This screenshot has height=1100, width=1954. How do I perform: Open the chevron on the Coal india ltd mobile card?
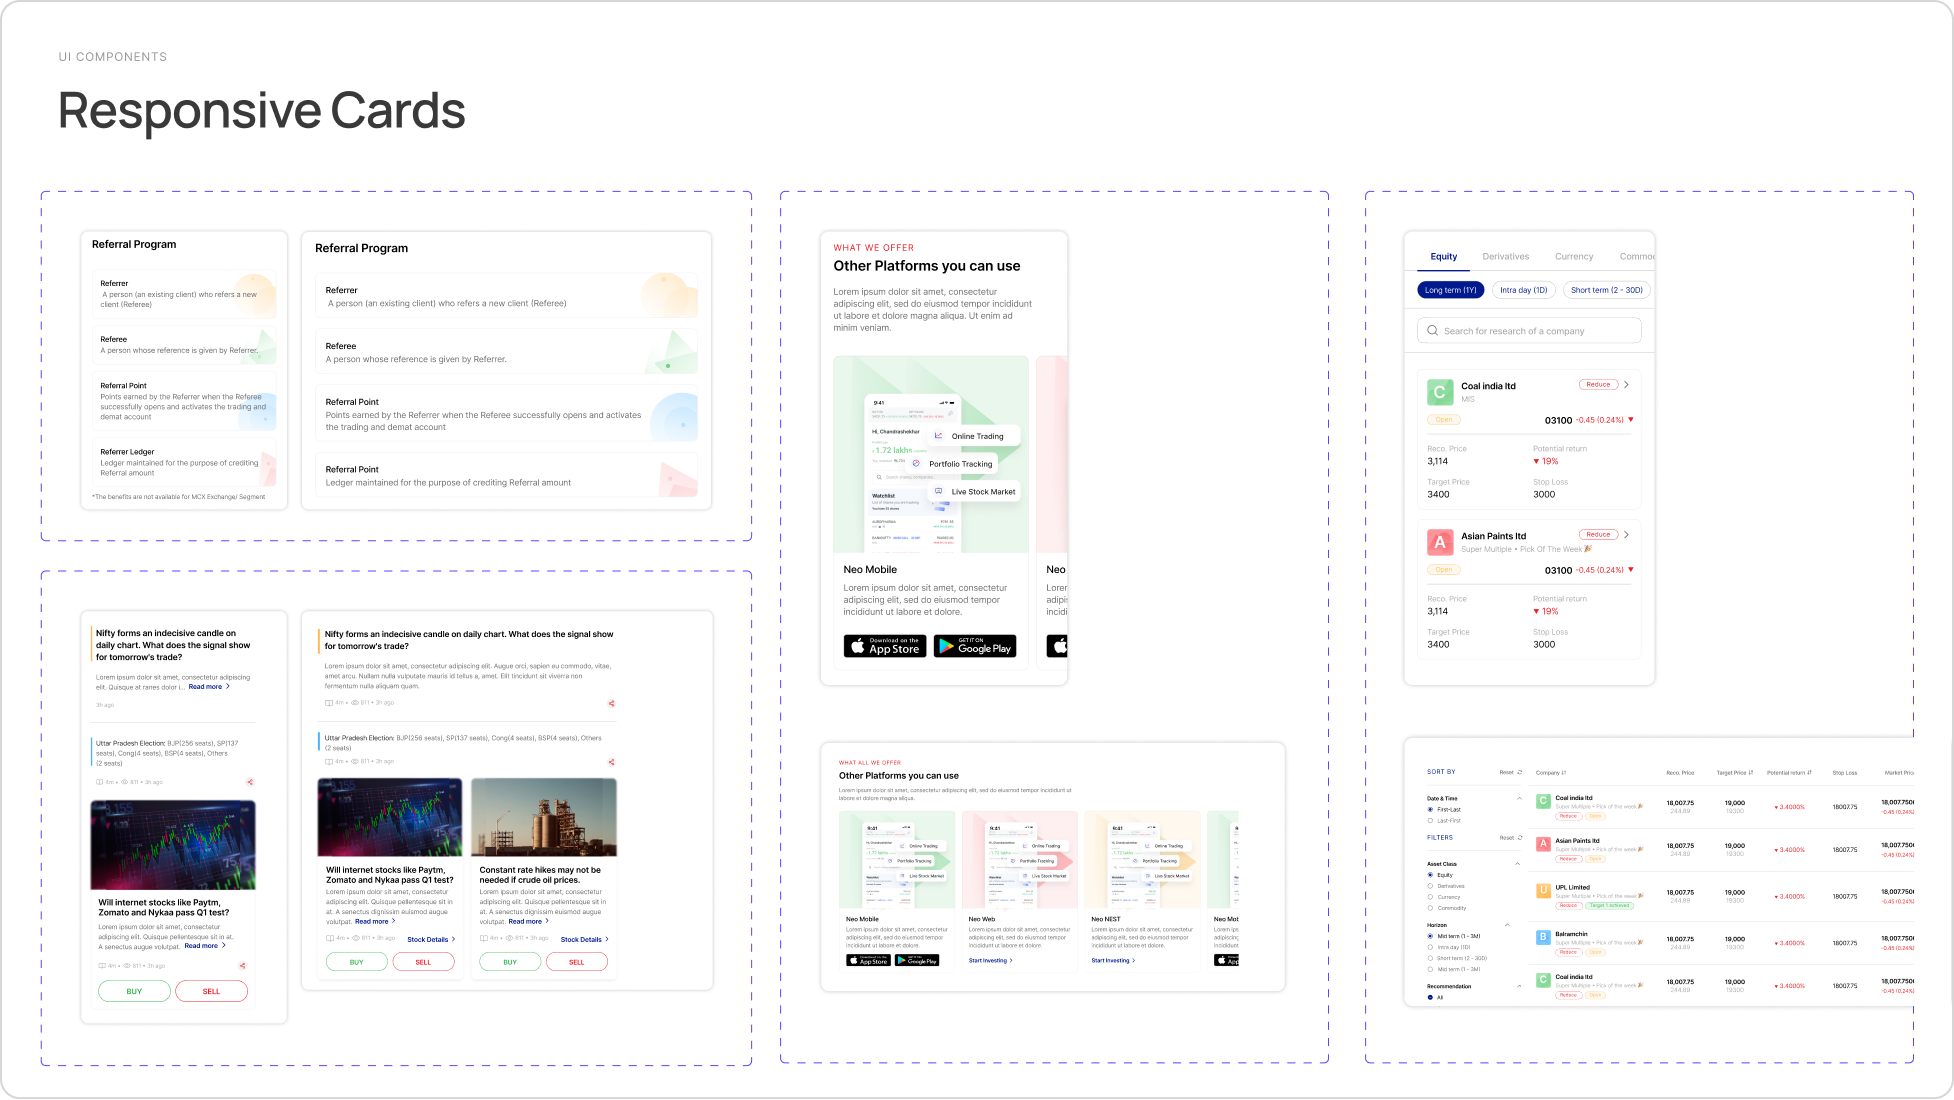tap(1627, 384)
